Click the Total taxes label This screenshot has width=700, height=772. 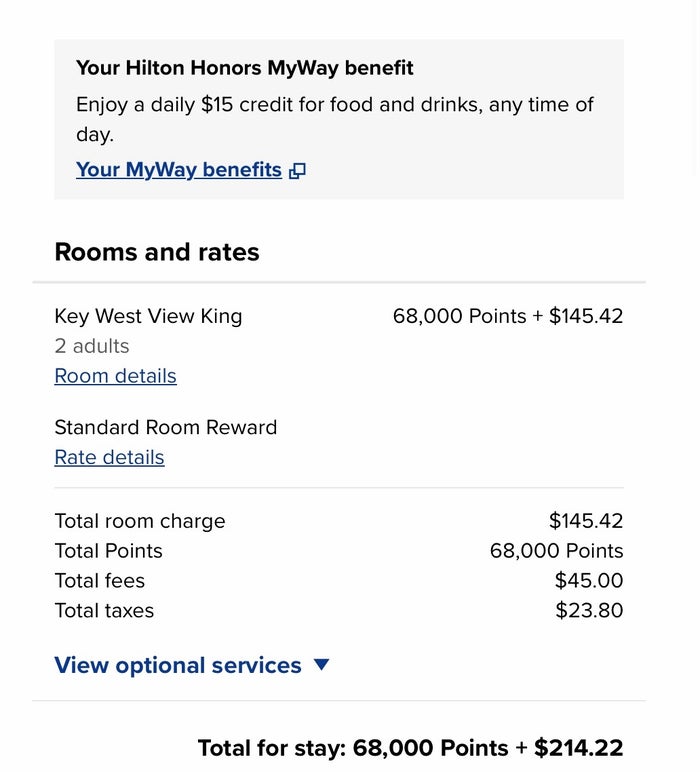click(104, 611)
